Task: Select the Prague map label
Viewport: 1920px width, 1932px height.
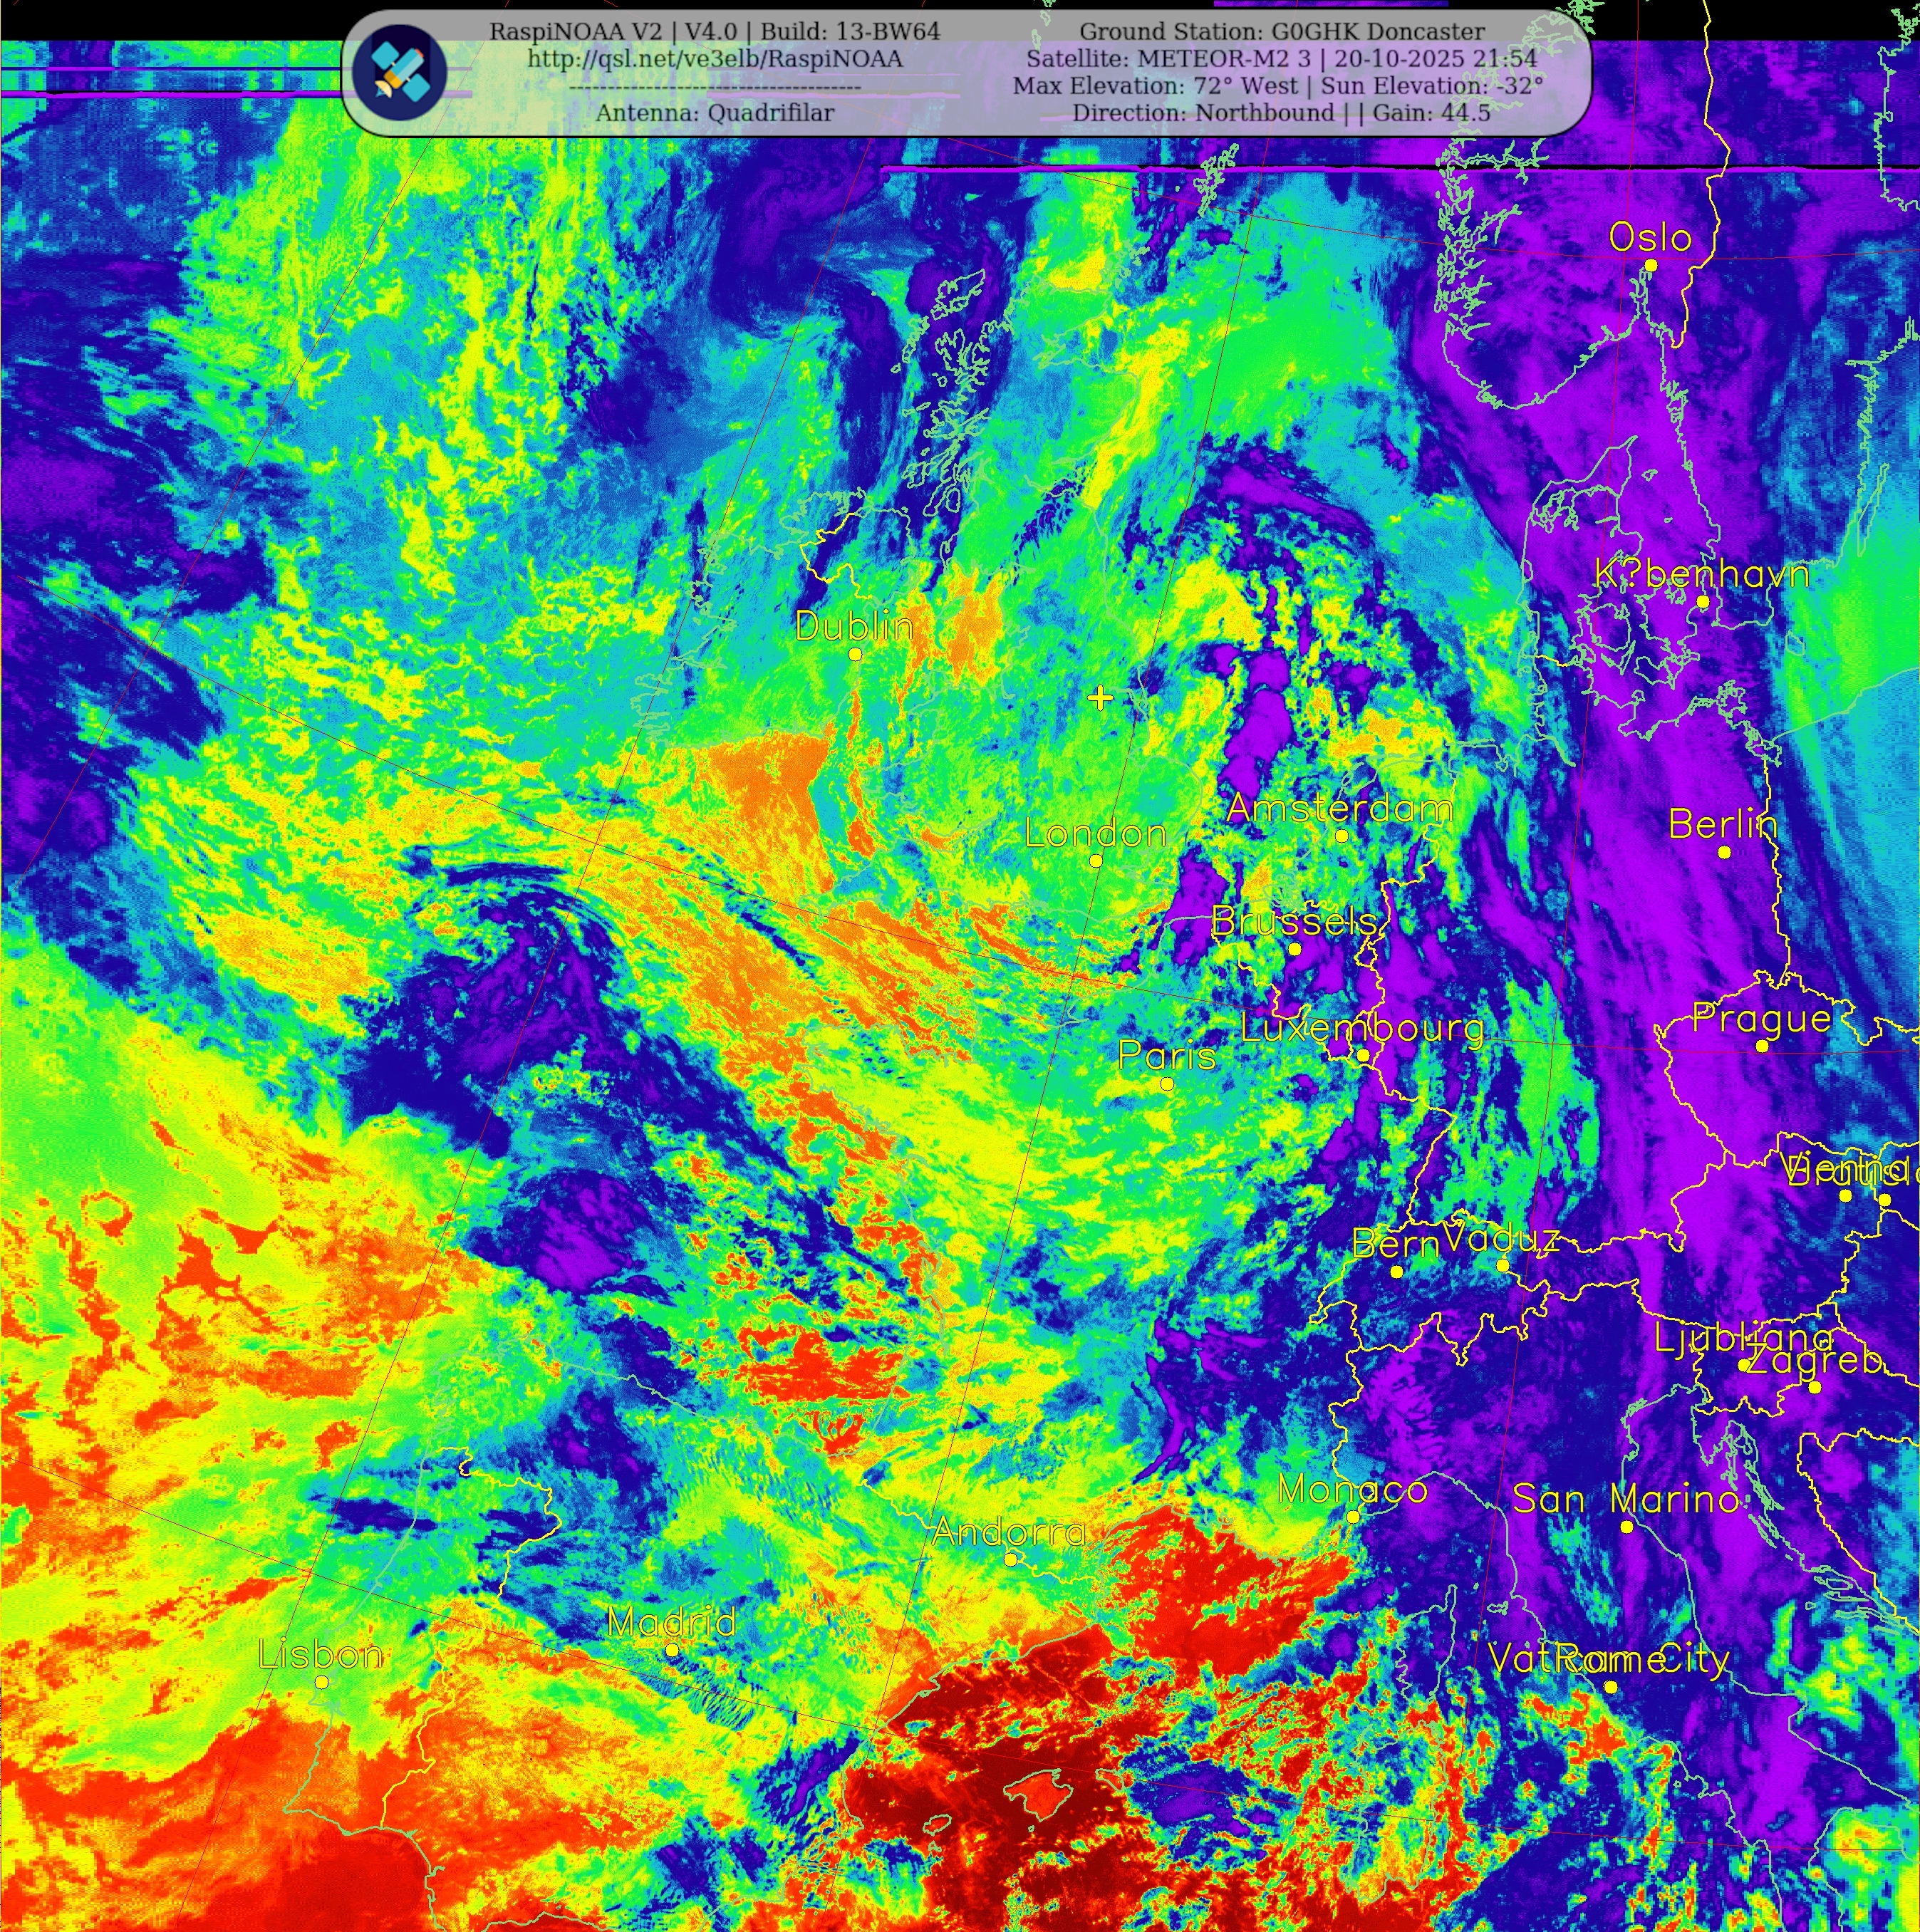Action: pos(1761,1018)
